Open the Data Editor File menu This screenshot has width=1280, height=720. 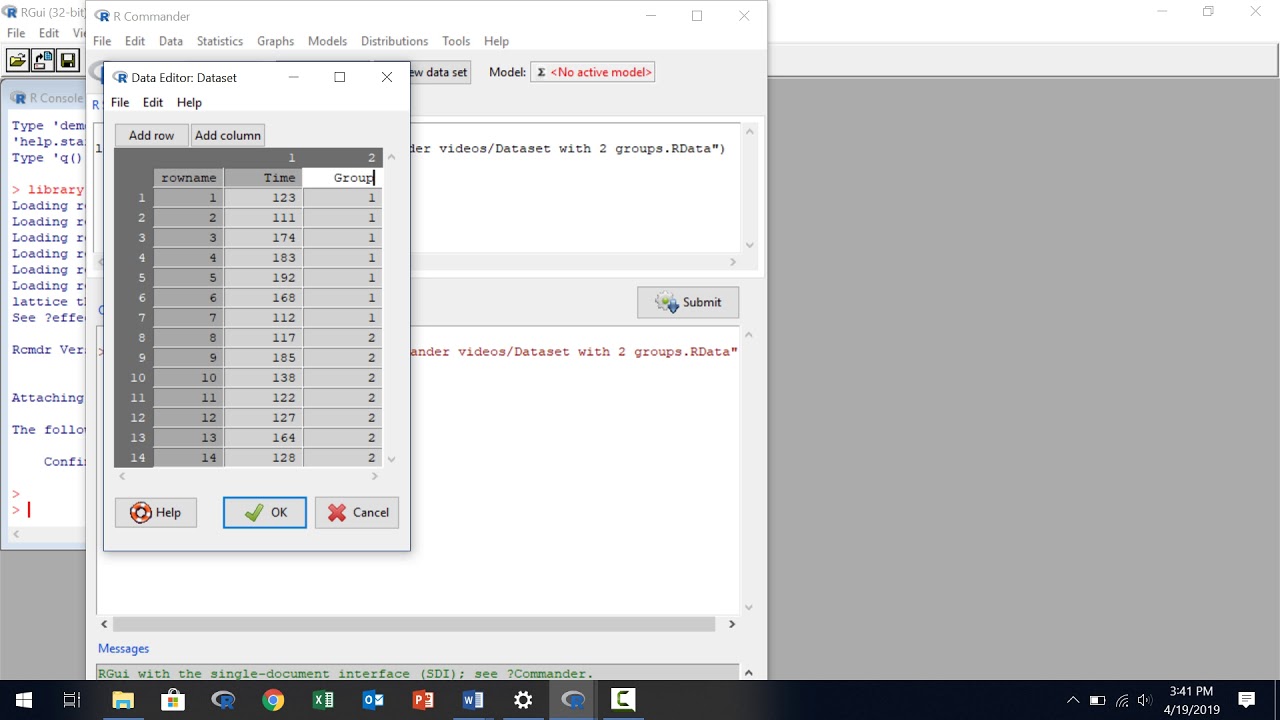click(x=120, y=102)
